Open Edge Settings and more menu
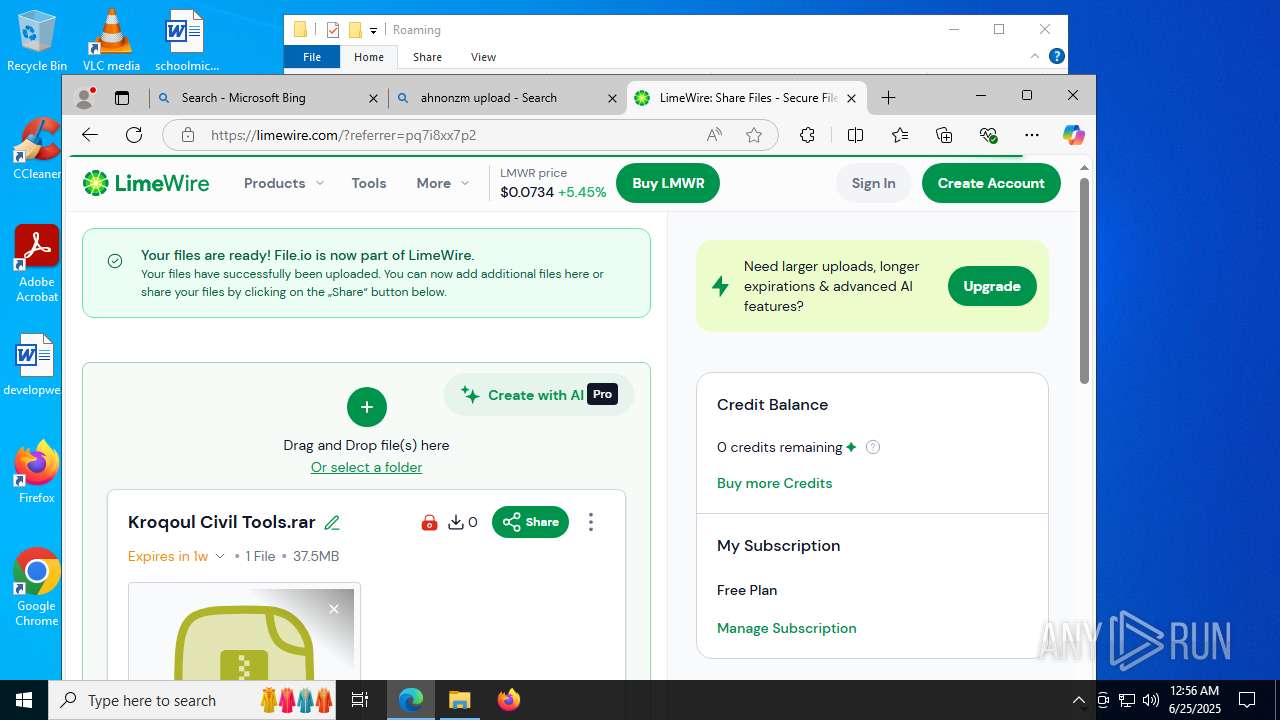 [1032, 135]
